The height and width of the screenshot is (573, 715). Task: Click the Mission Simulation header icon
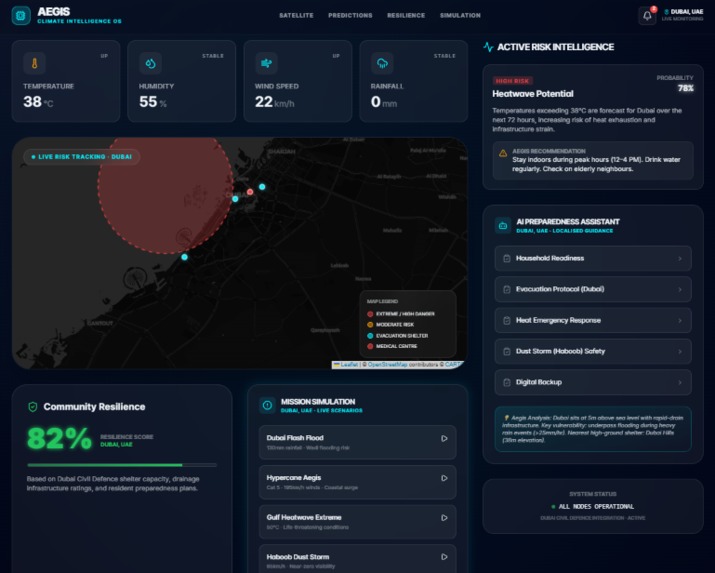click(267, 405)
